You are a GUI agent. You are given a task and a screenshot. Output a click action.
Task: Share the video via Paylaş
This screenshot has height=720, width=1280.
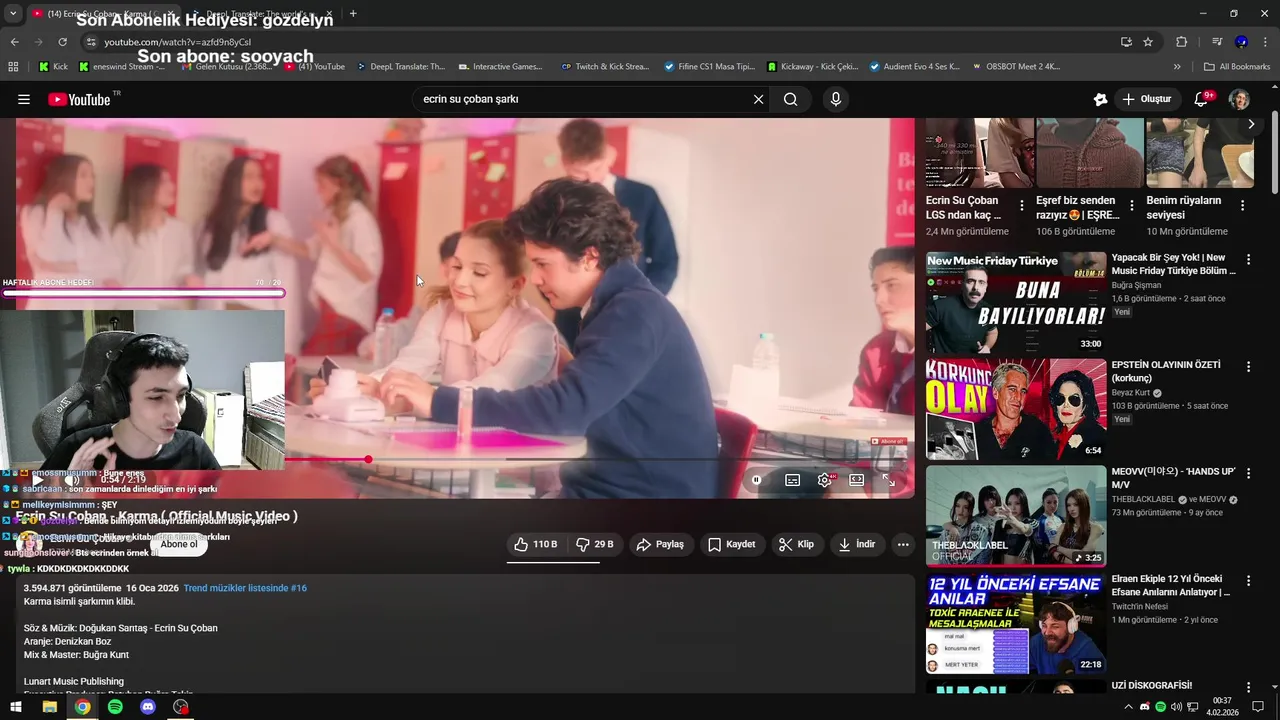pyautogui.click(x=660, y=544)
